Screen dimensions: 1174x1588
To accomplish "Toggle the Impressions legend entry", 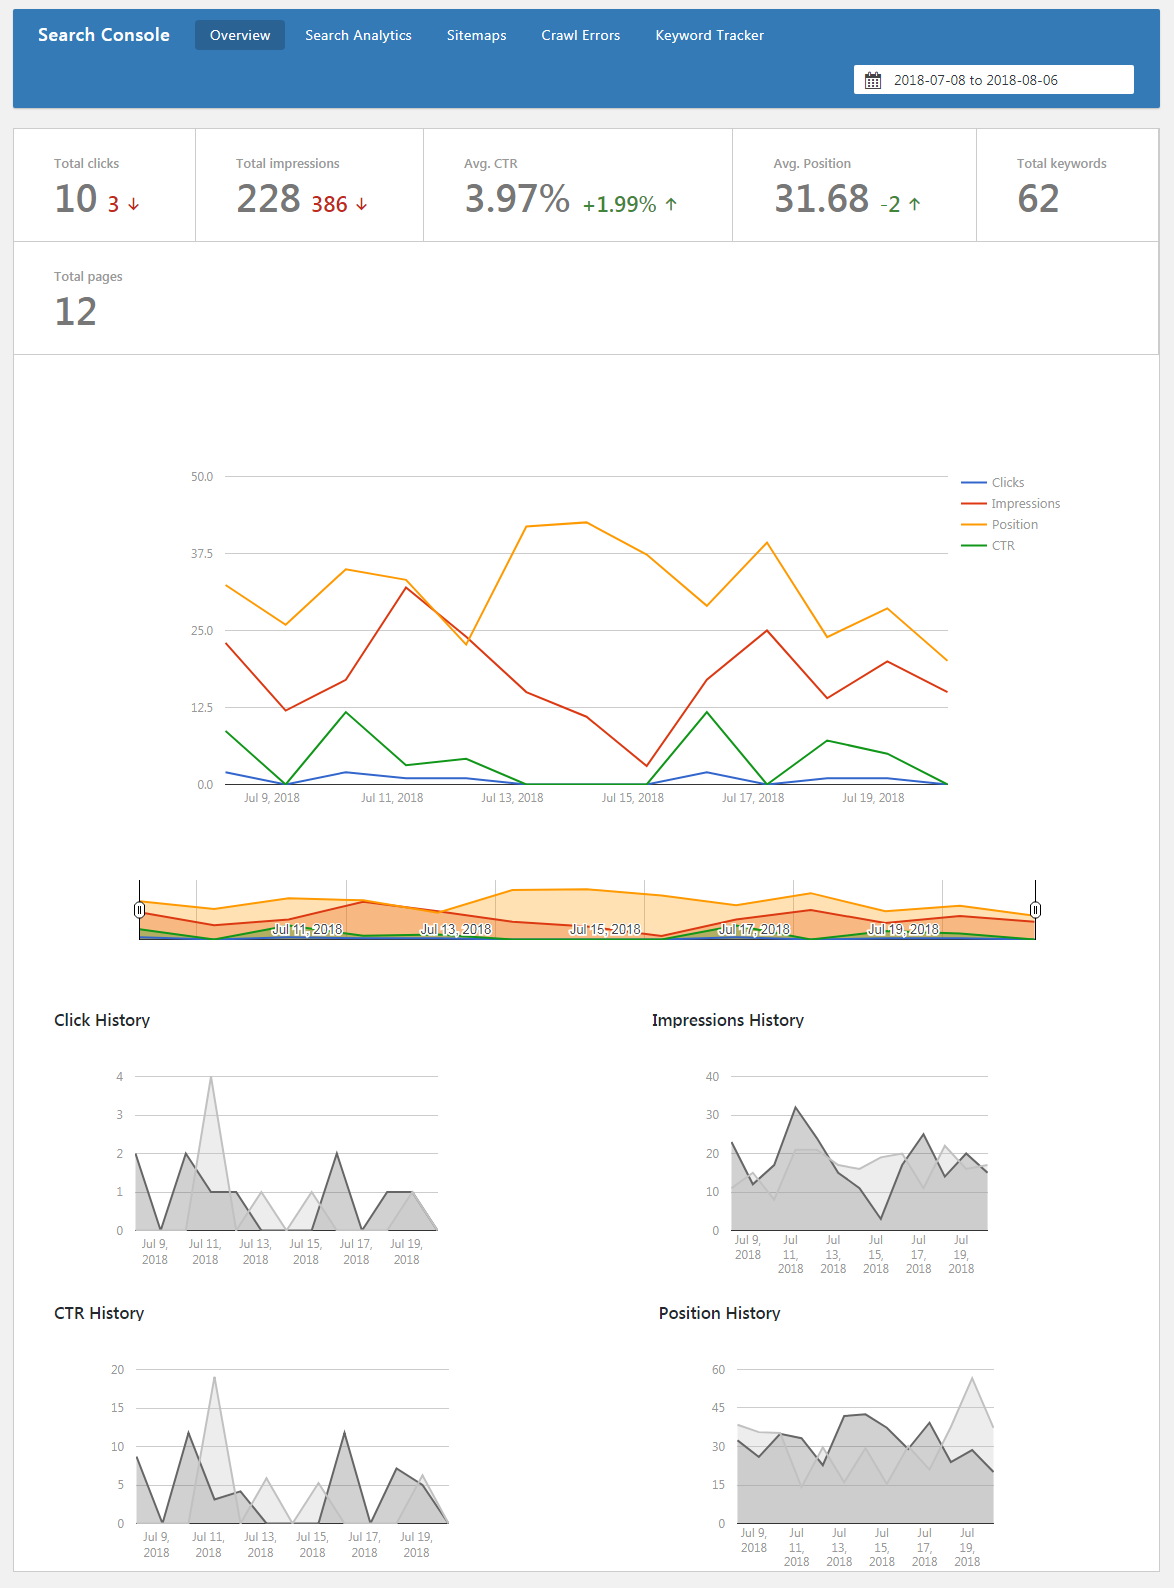I will [x=1025, y=504].
